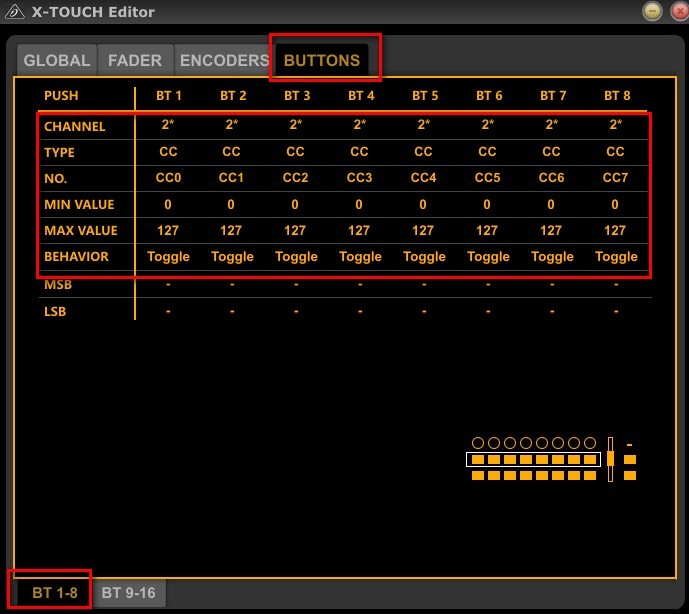Edit the BT 2 max value 127
Image resolution: width=689 pixels, height=614 pixels.
[x=231, y=230]
